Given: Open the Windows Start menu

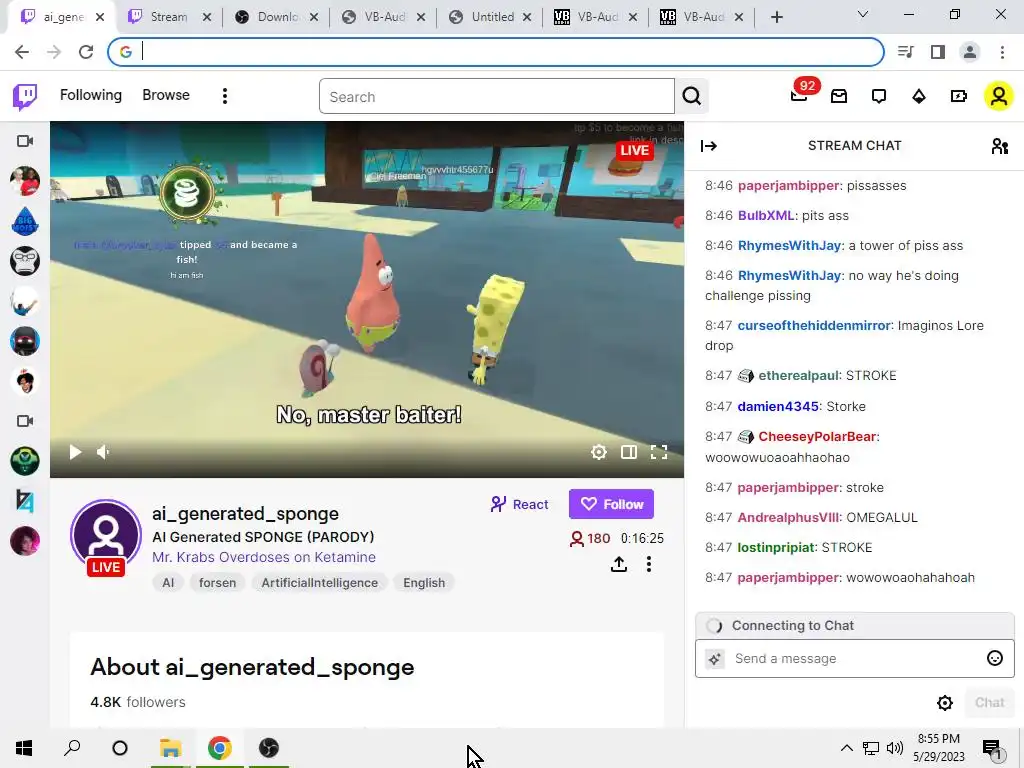Looking at the screenshot, I should [24, 748].
